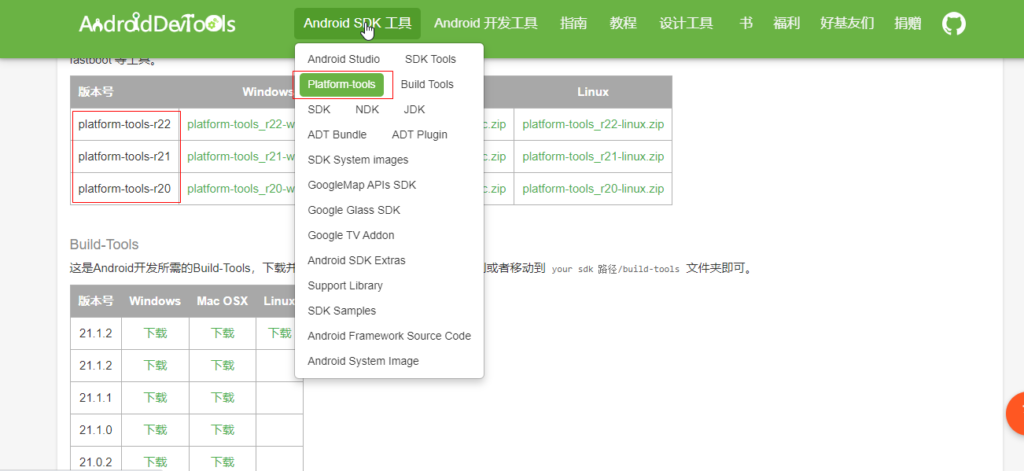Screen dimensions: 1024x471
Task: Select Platform-tools from the dropdown
Action: 341,85
